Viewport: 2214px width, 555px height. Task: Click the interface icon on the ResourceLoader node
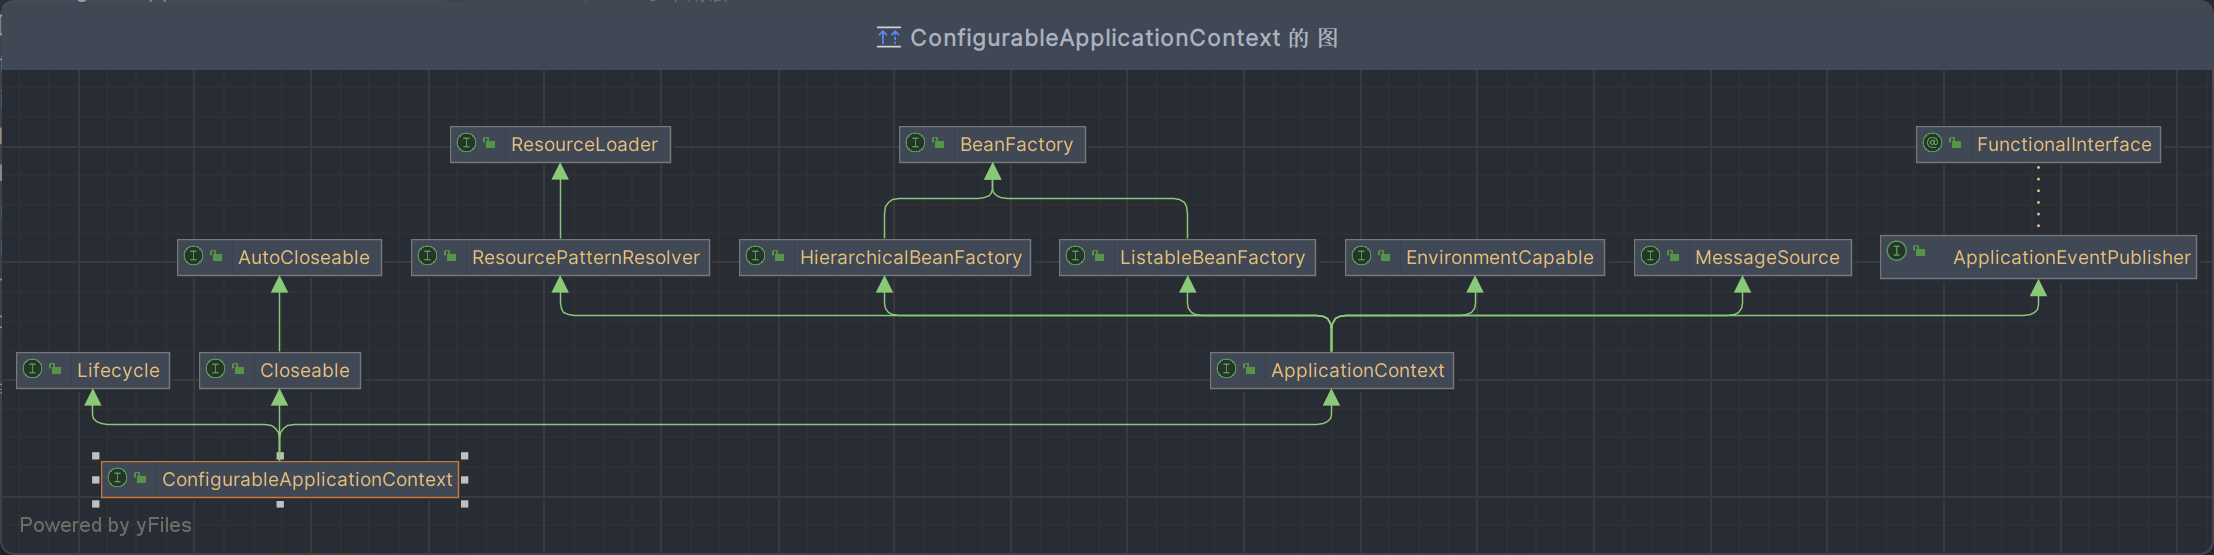pyautogui.click(x=466, y=143)
